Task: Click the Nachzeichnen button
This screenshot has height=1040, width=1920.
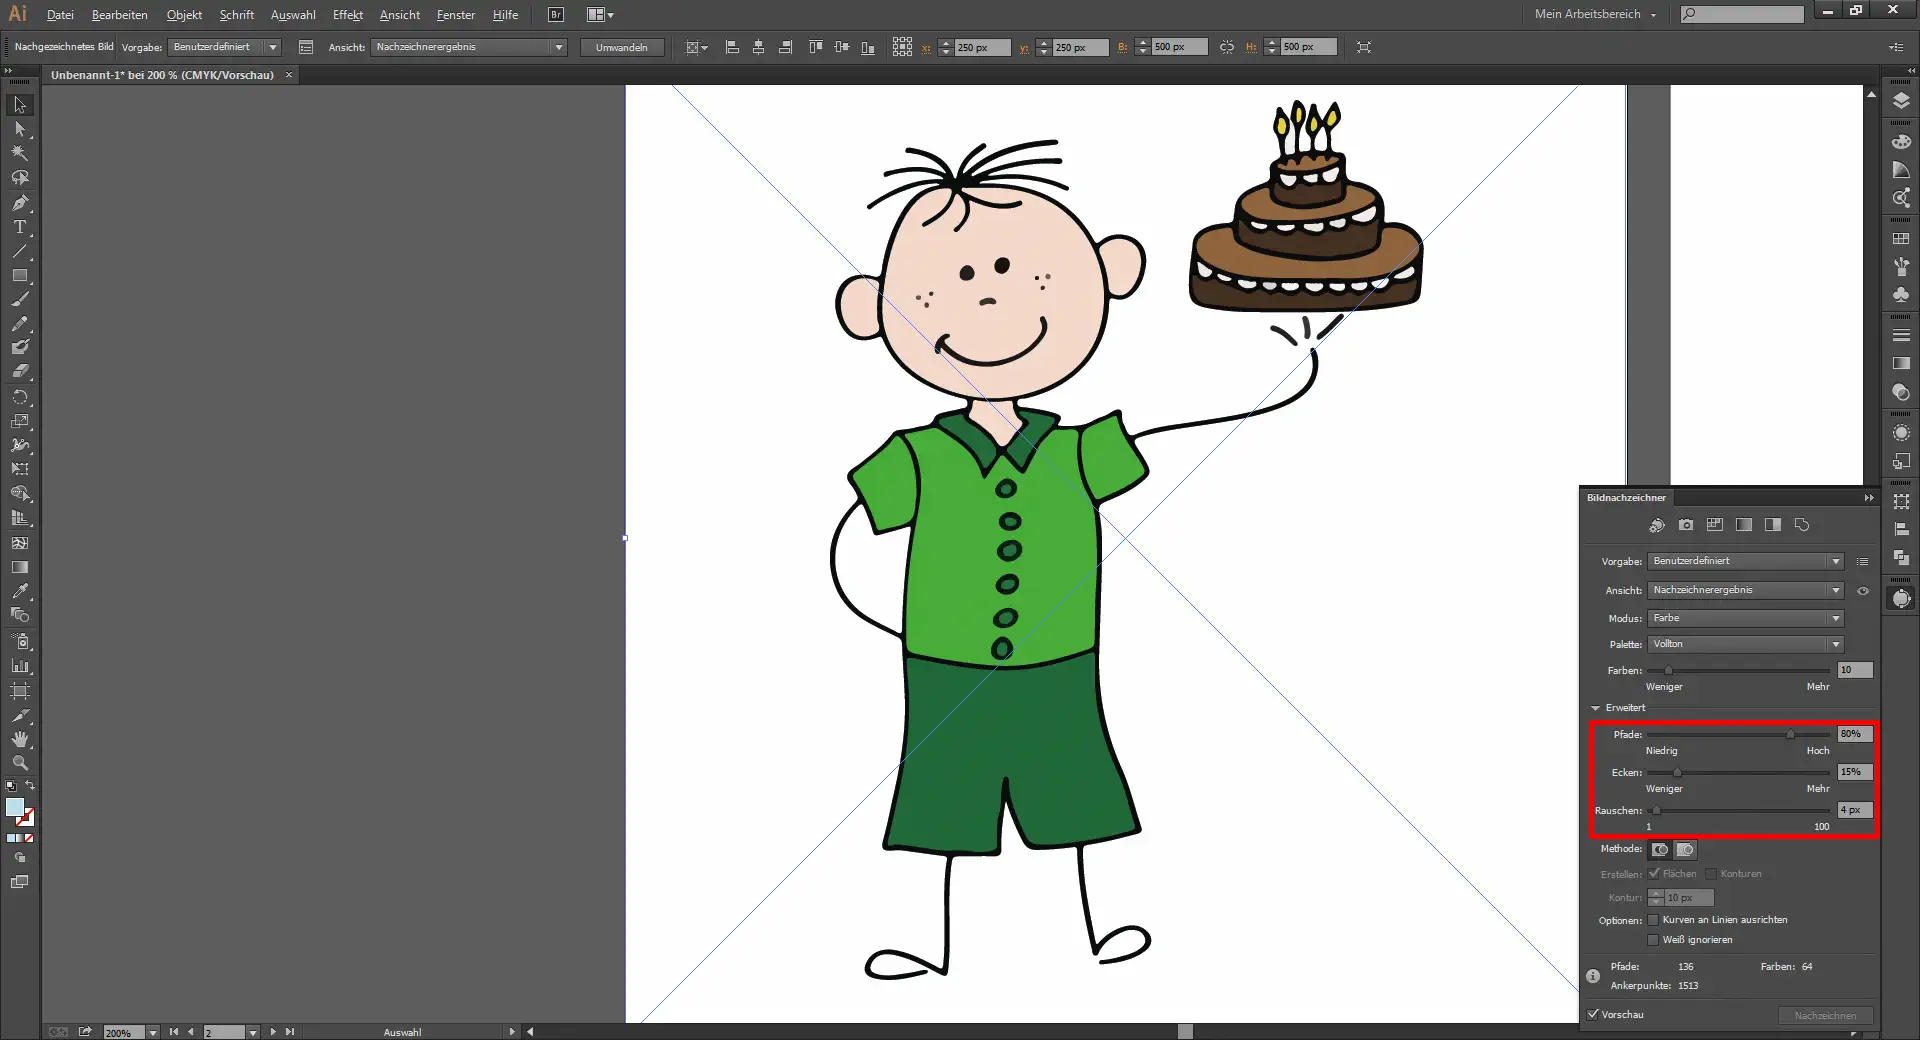Action: tap(1825, 1015)
